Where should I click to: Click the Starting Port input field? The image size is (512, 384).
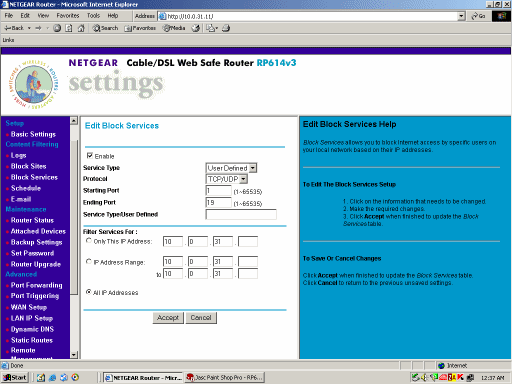(x=218, y=191)
